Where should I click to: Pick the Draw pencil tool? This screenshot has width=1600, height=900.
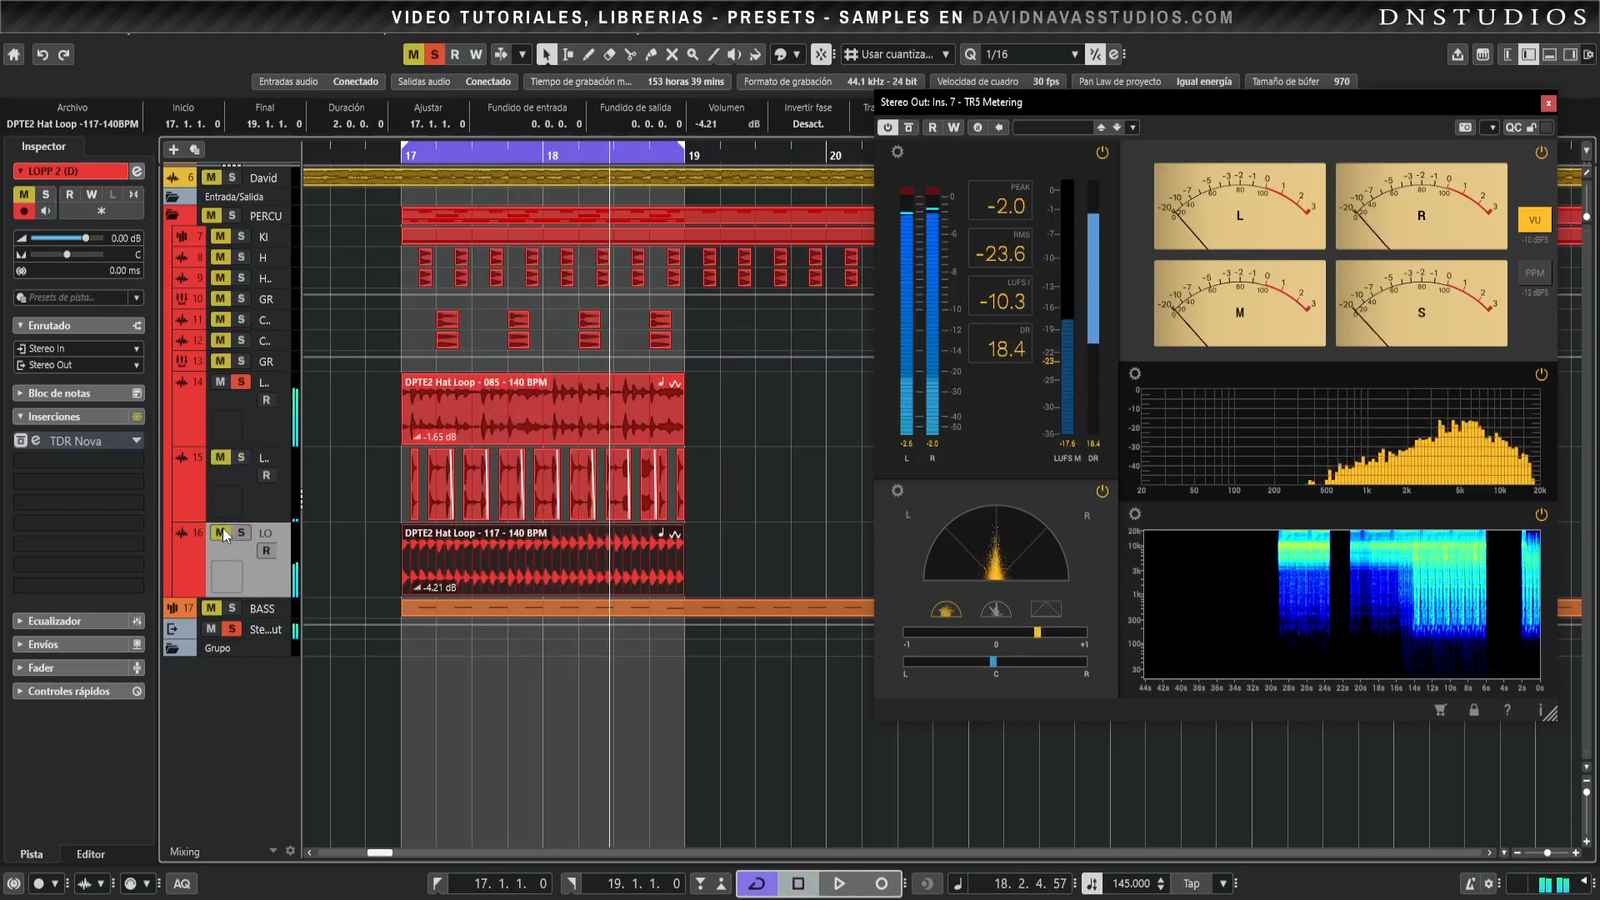click(588, 55)
